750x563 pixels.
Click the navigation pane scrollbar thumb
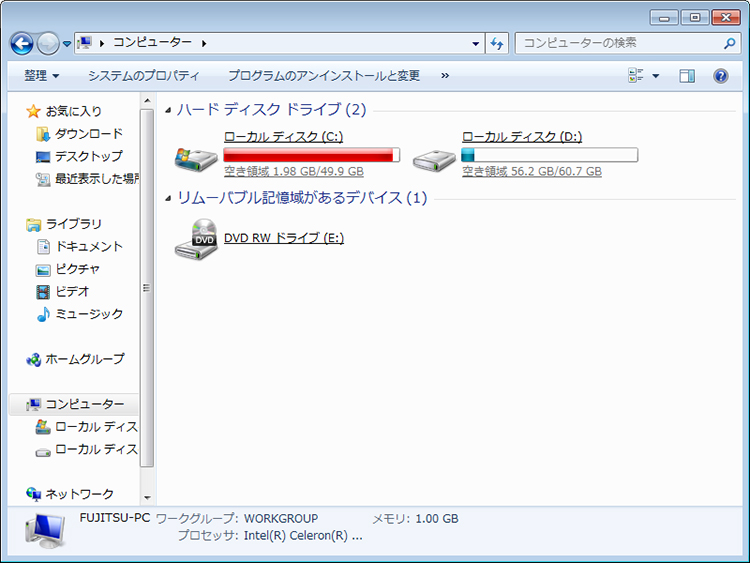147,287
